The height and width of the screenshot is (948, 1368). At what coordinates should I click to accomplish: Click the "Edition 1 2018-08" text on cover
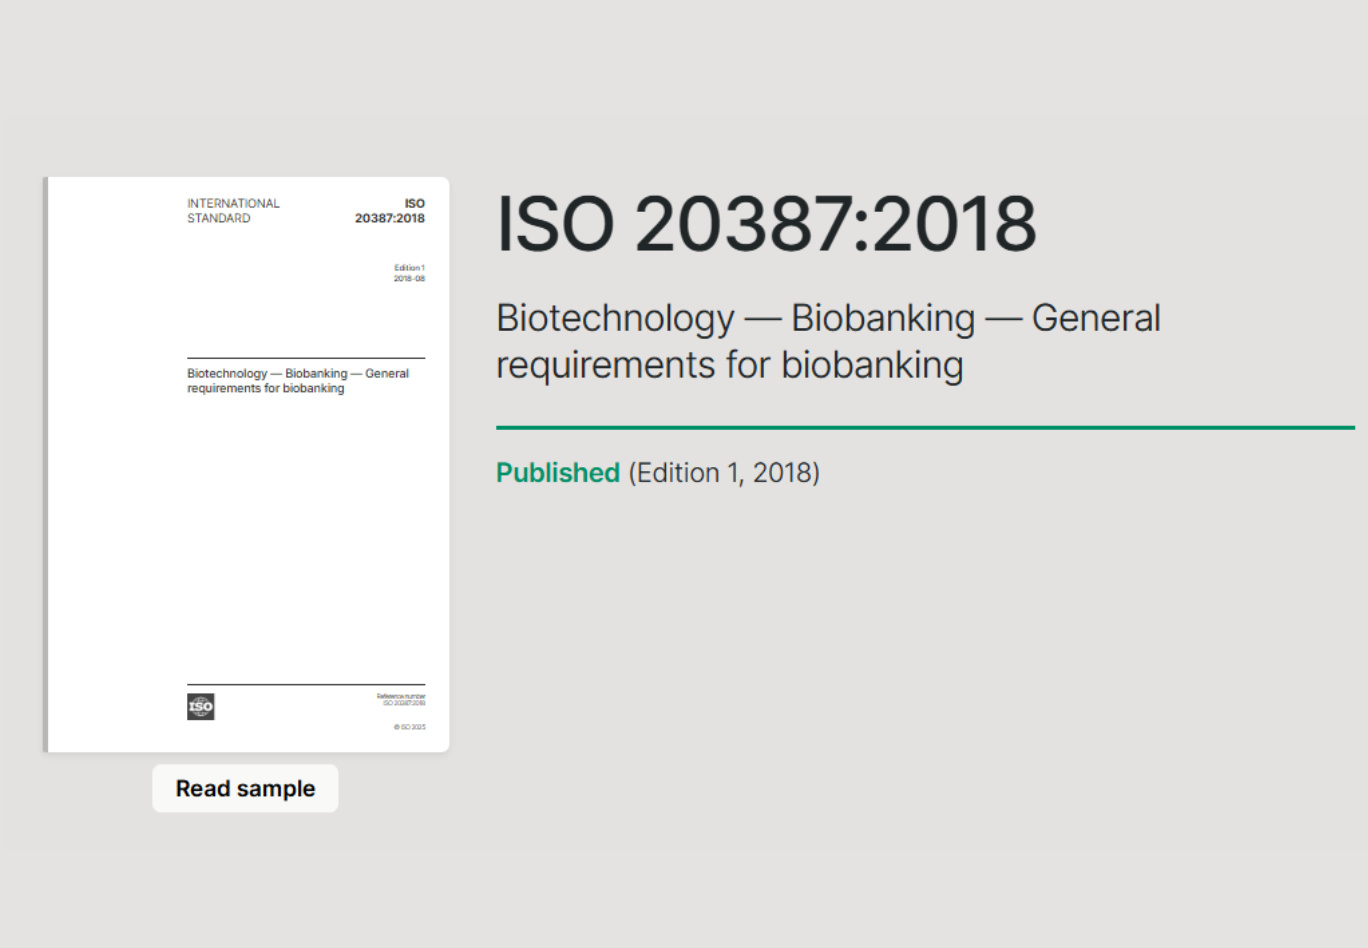[409, 273]
